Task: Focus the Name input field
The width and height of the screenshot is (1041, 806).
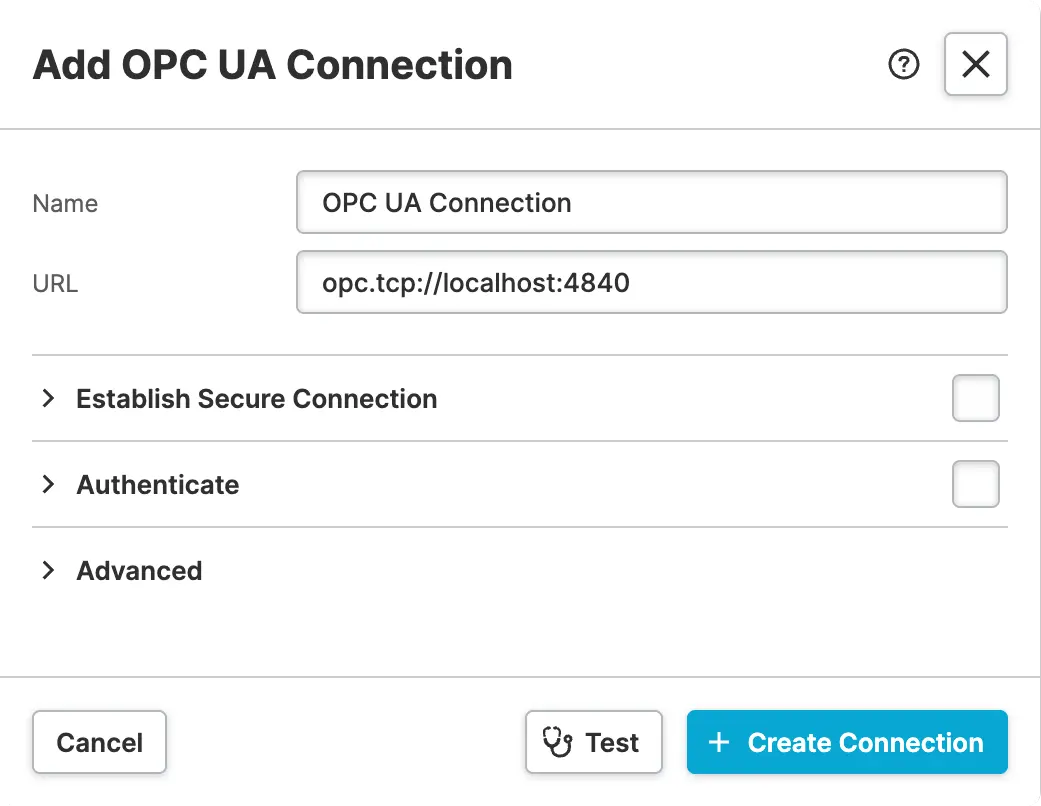Action: point(651,203)
